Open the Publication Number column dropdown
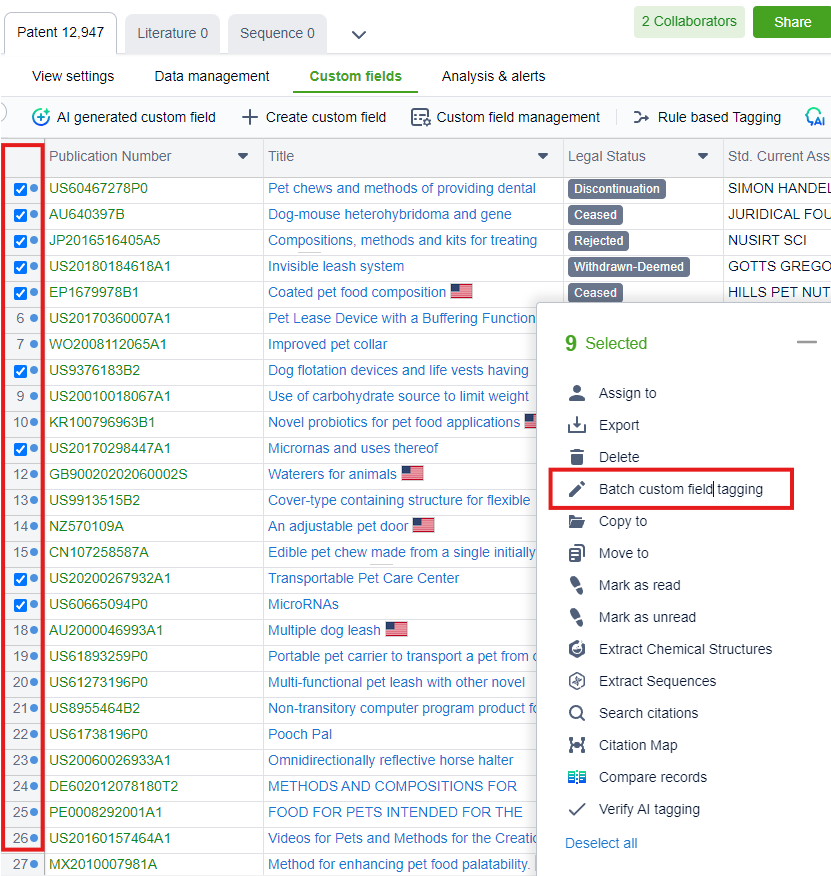The height and width of the screenshot is (876, 831). coord(243,157)
